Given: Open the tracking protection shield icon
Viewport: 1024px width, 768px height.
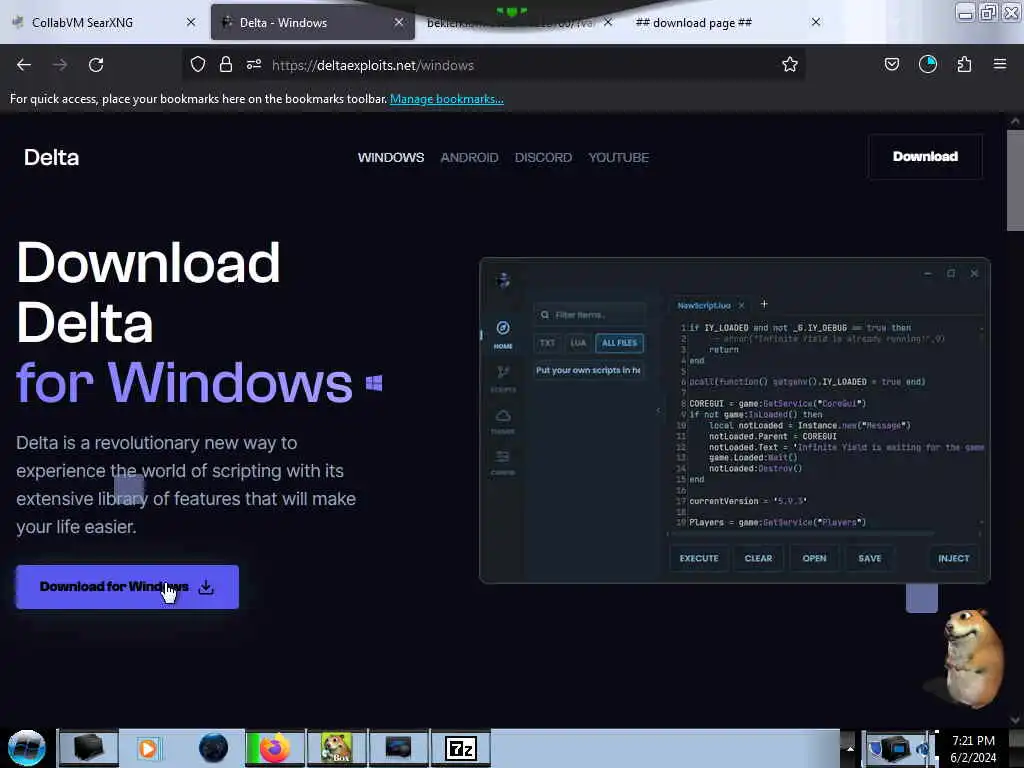Looking at the screenshot, I should 198,65.
